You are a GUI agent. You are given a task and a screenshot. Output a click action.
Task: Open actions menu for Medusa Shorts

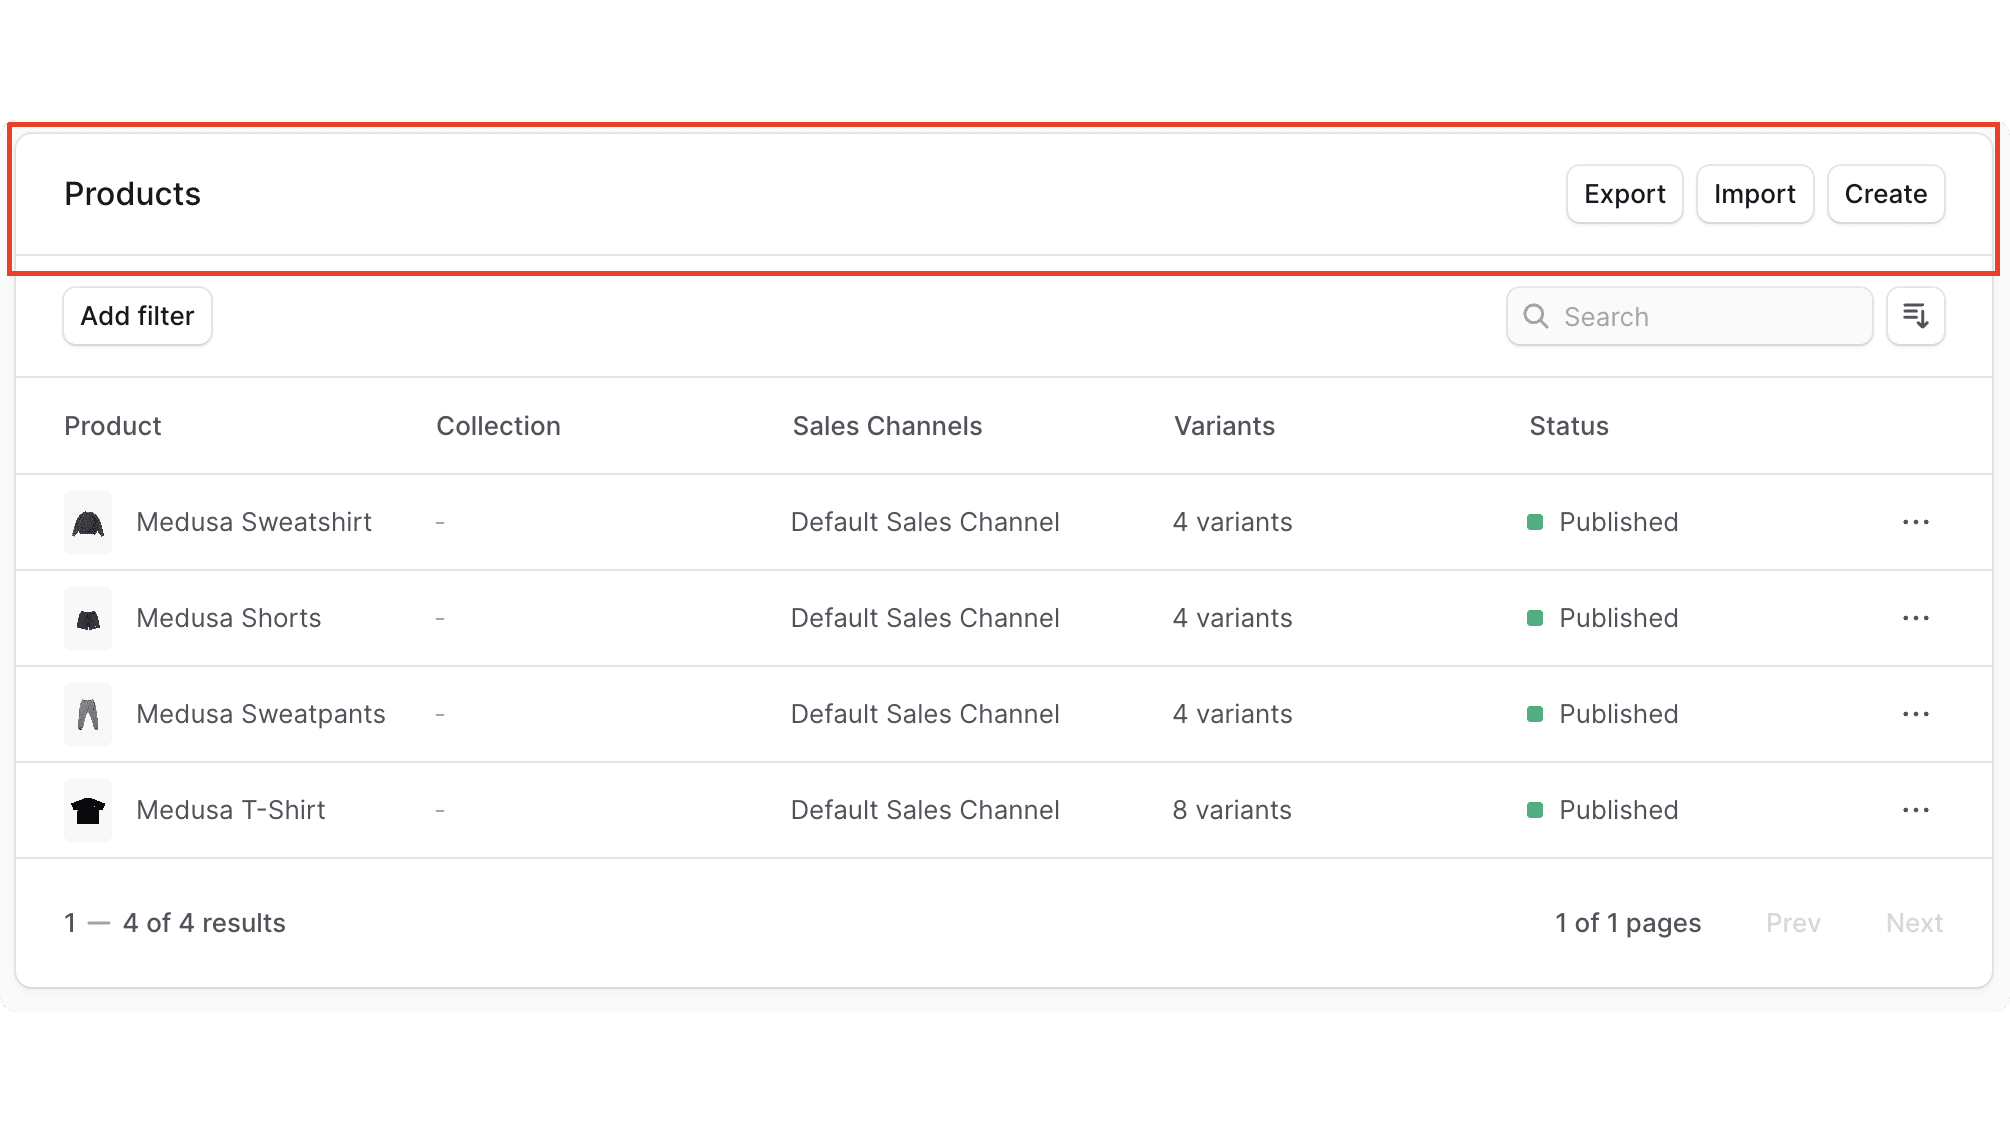pos(1915,618)
